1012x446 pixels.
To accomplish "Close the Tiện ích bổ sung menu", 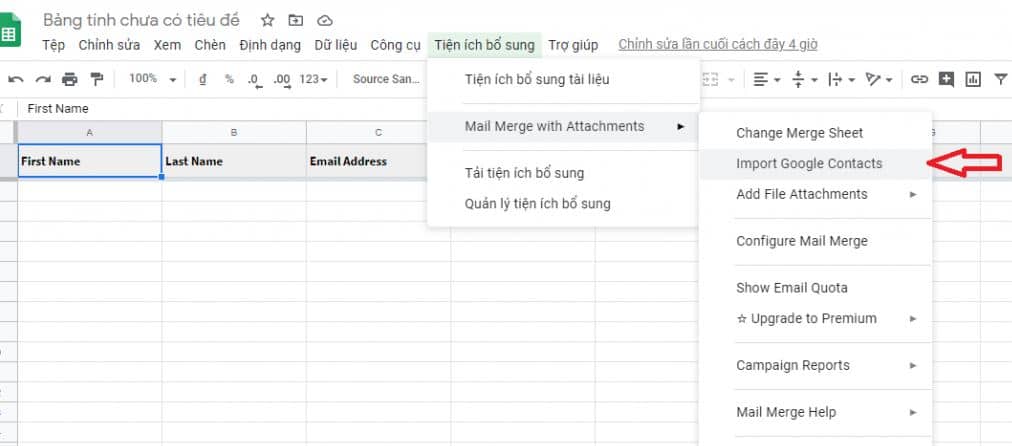I will click(485, 45).
